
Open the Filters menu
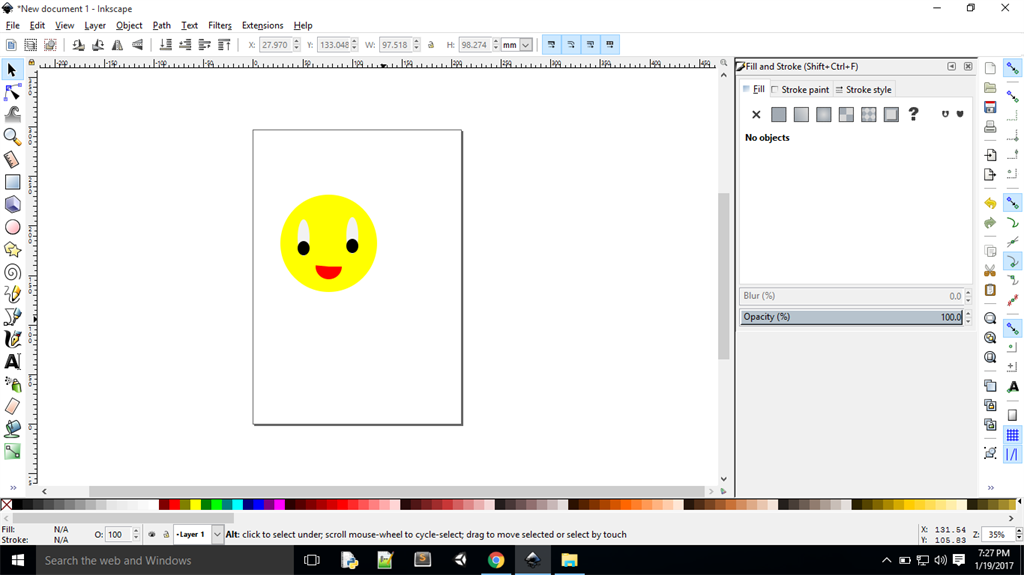coord(220,25)
